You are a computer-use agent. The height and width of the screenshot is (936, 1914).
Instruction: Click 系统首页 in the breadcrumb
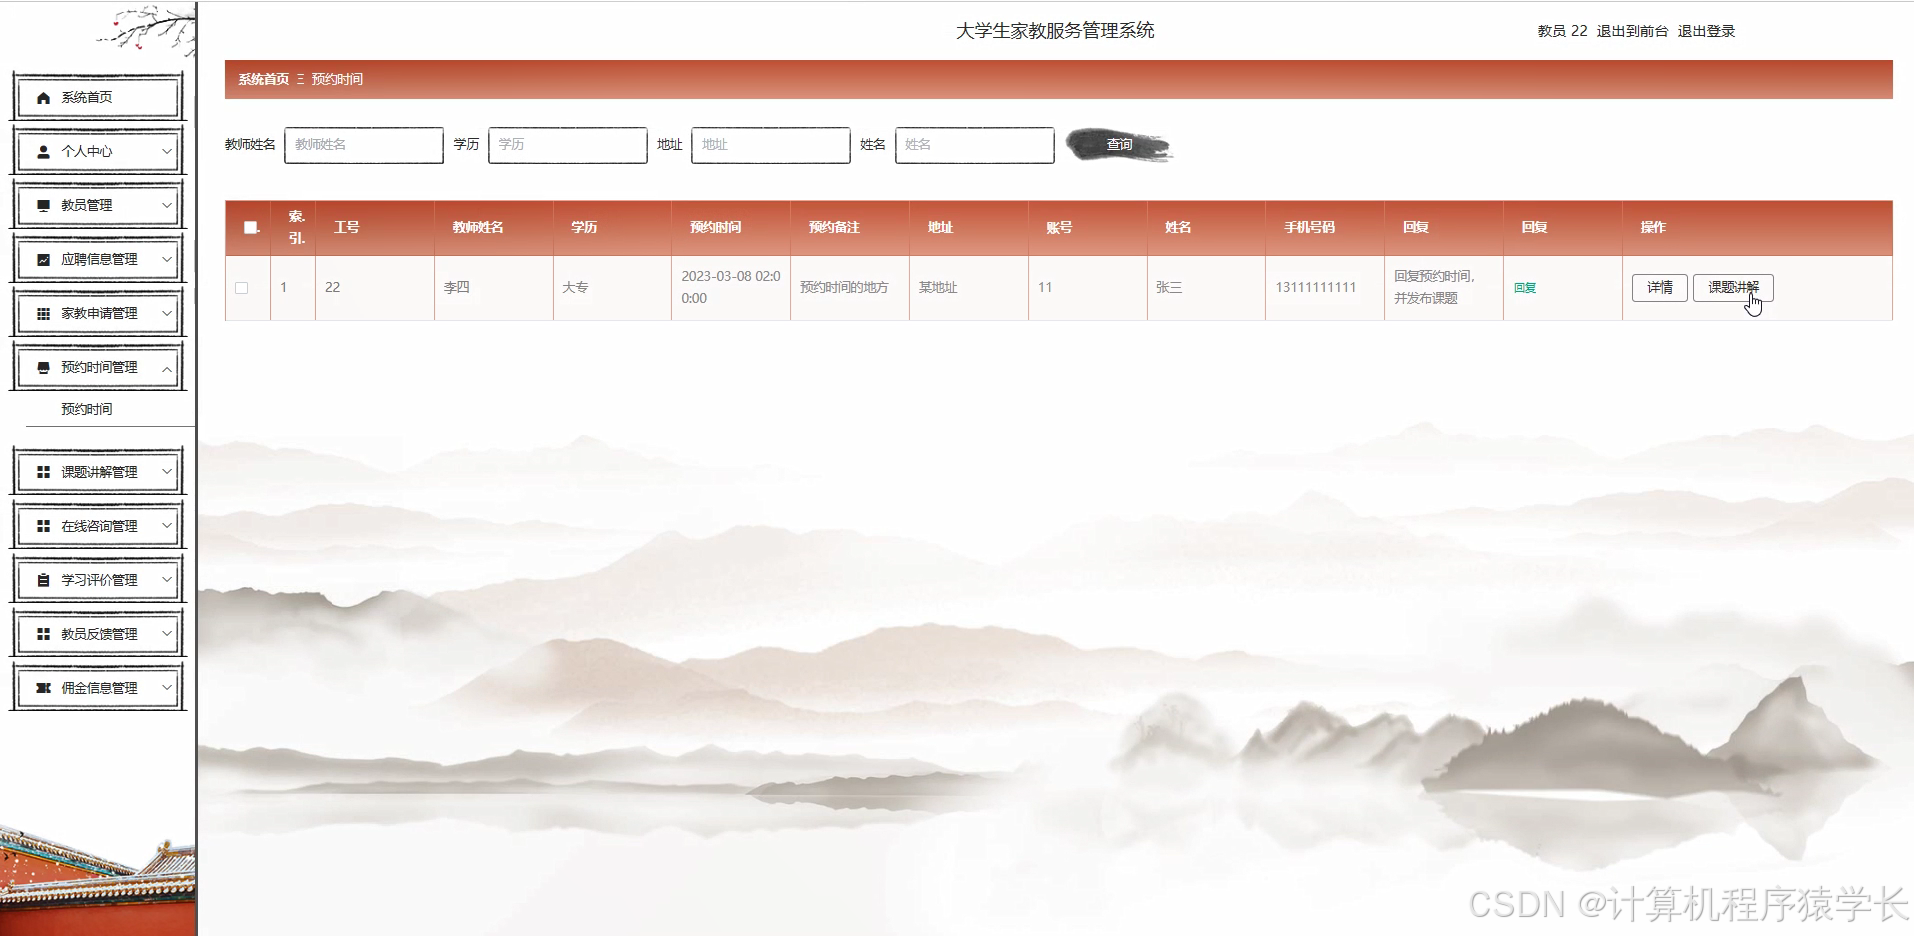click(262, 79)
